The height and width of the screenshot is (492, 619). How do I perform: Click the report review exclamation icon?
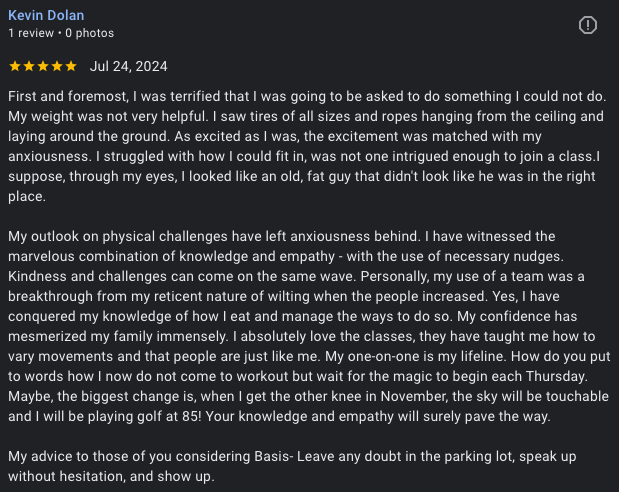point(589,24)
